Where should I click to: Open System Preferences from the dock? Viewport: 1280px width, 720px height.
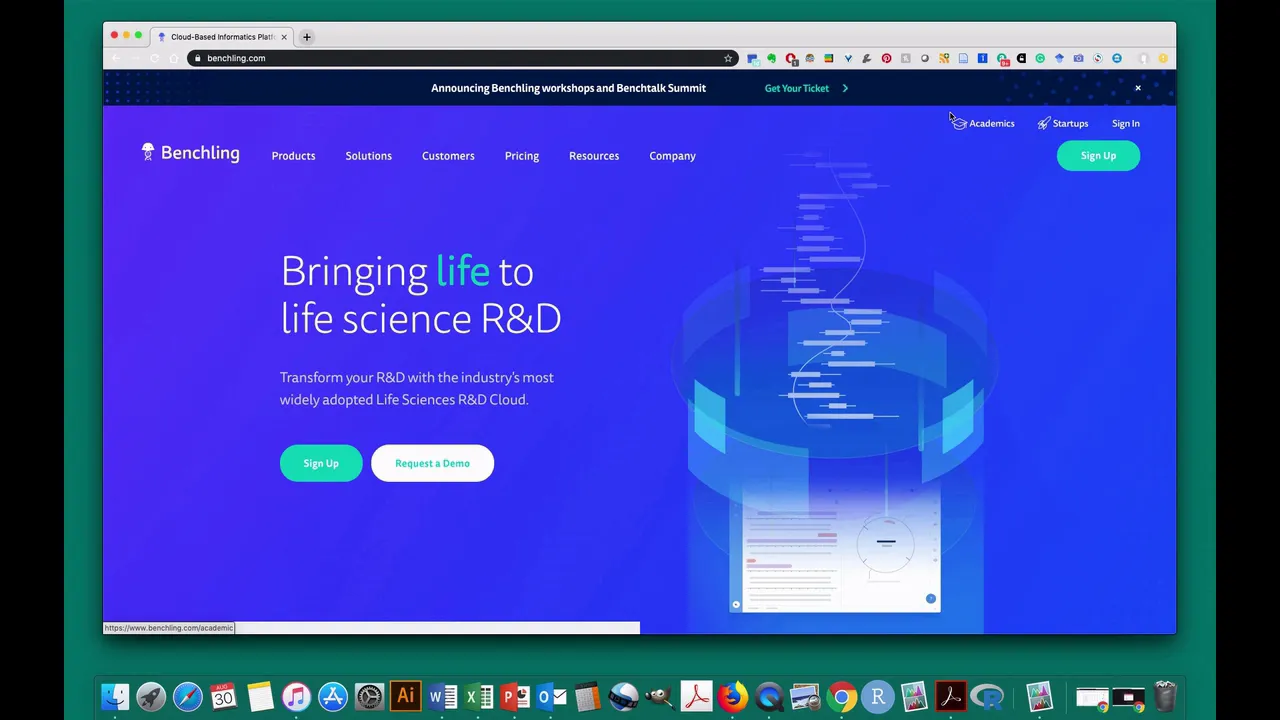pos(369,696)
